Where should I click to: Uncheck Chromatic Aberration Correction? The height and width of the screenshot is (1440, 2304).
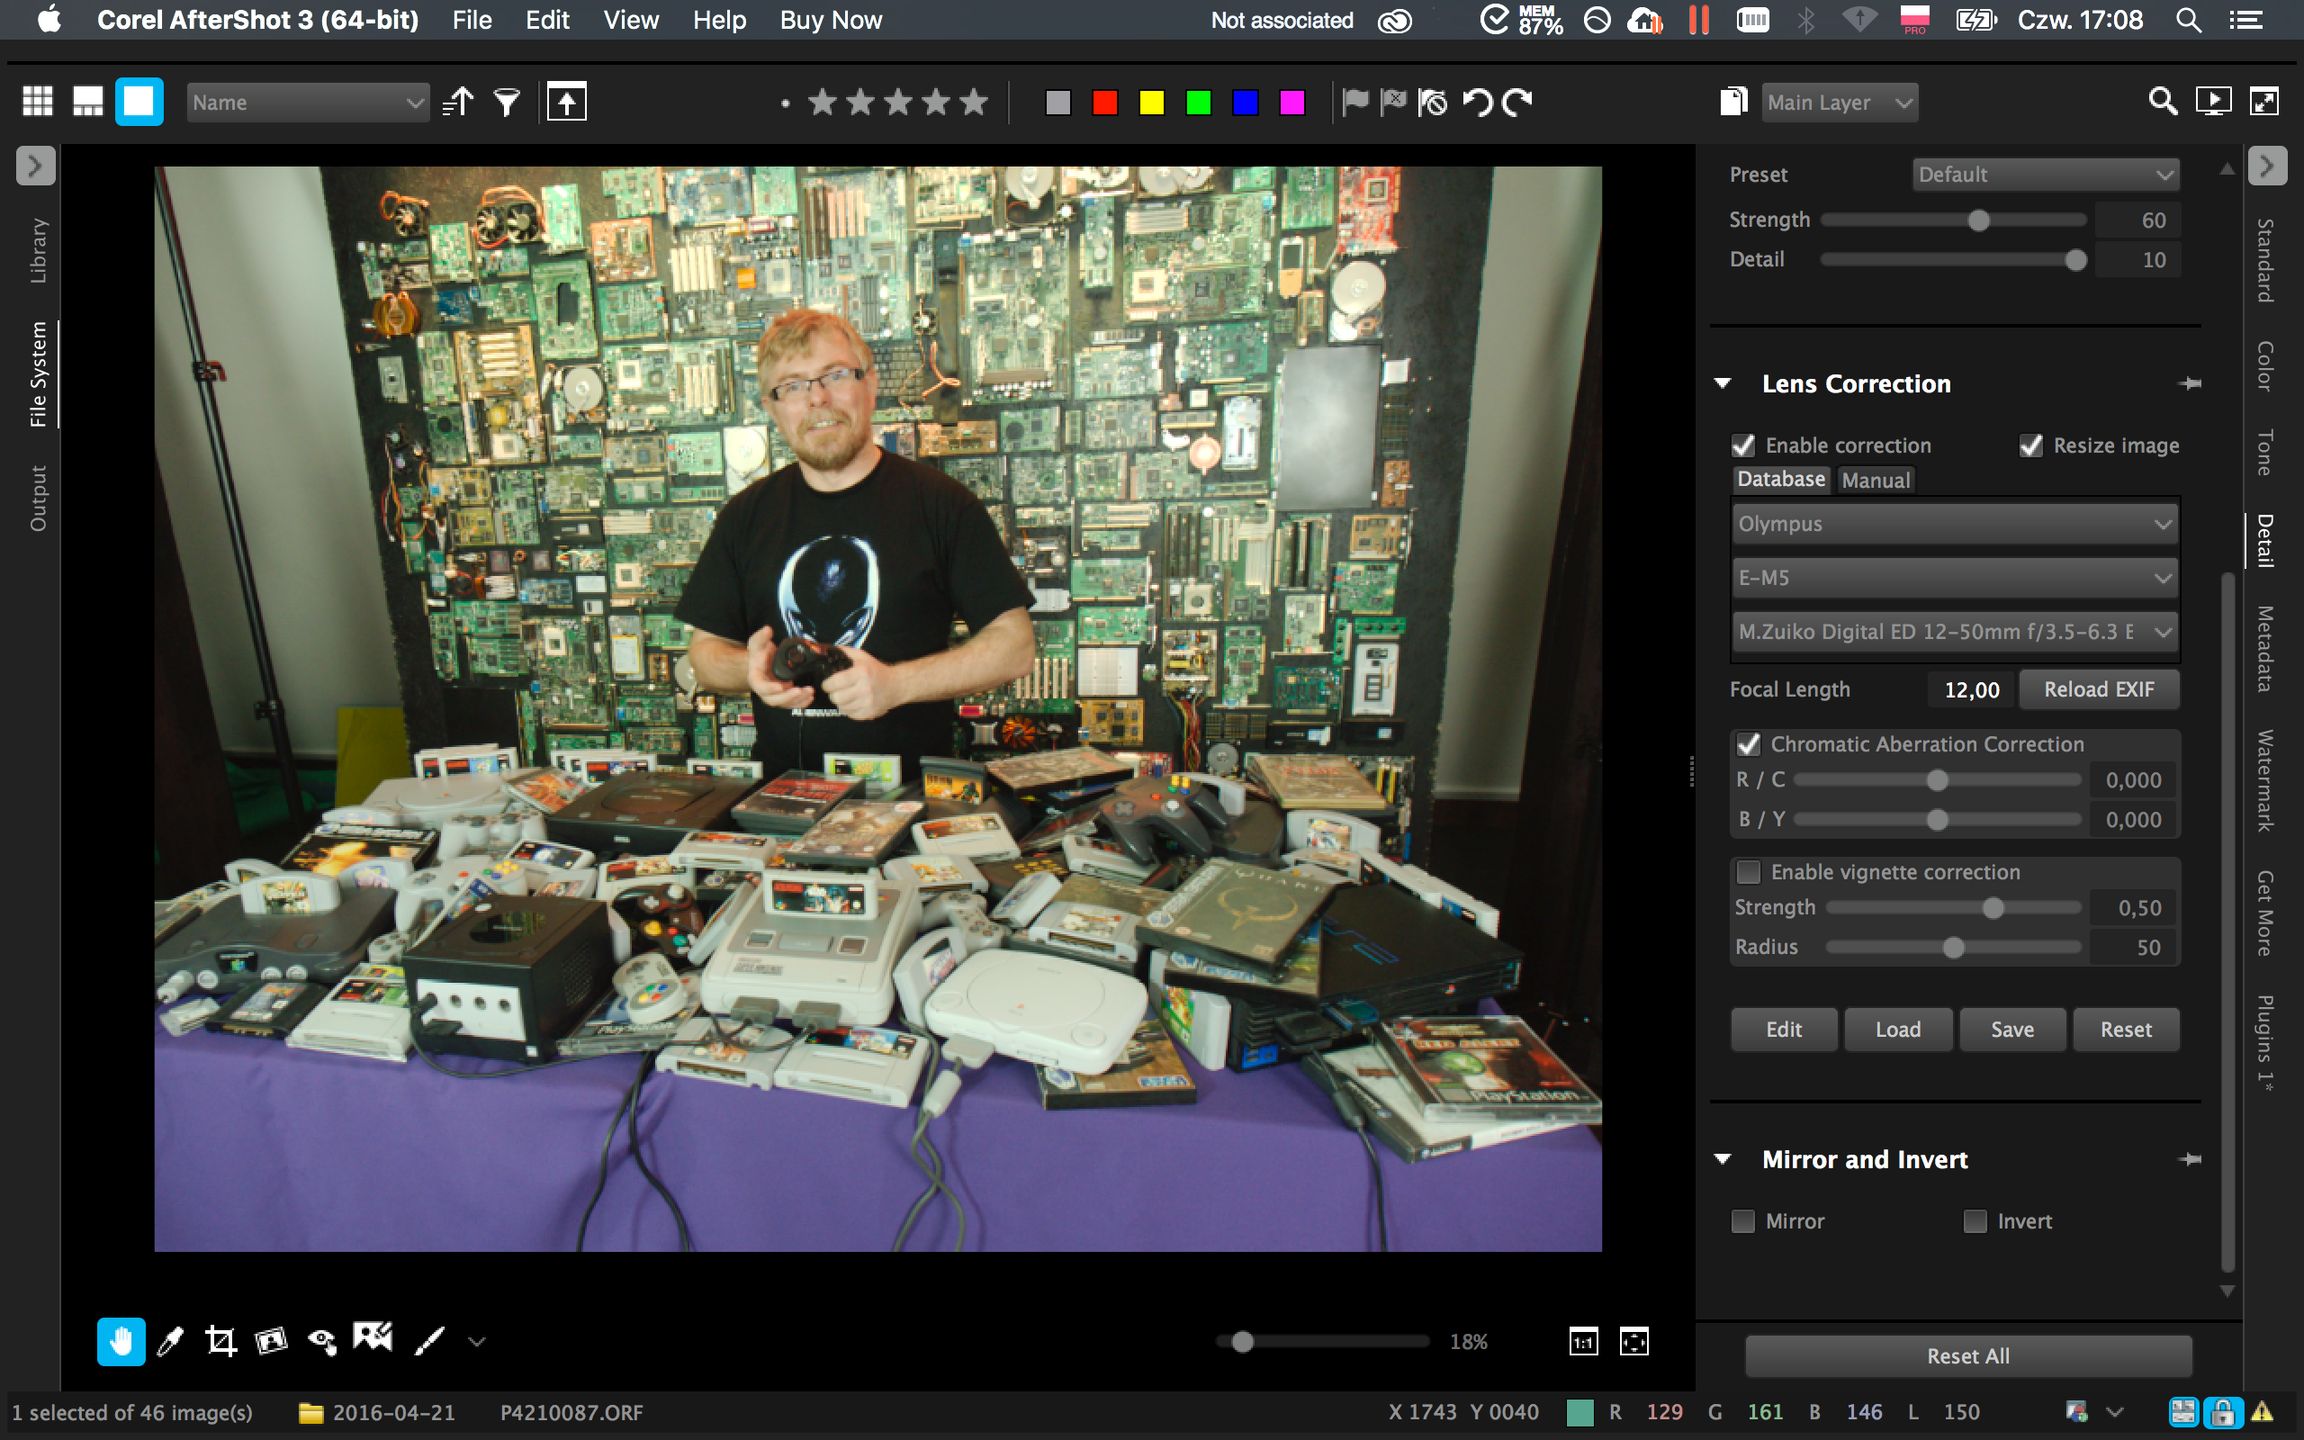point(1748,744)
